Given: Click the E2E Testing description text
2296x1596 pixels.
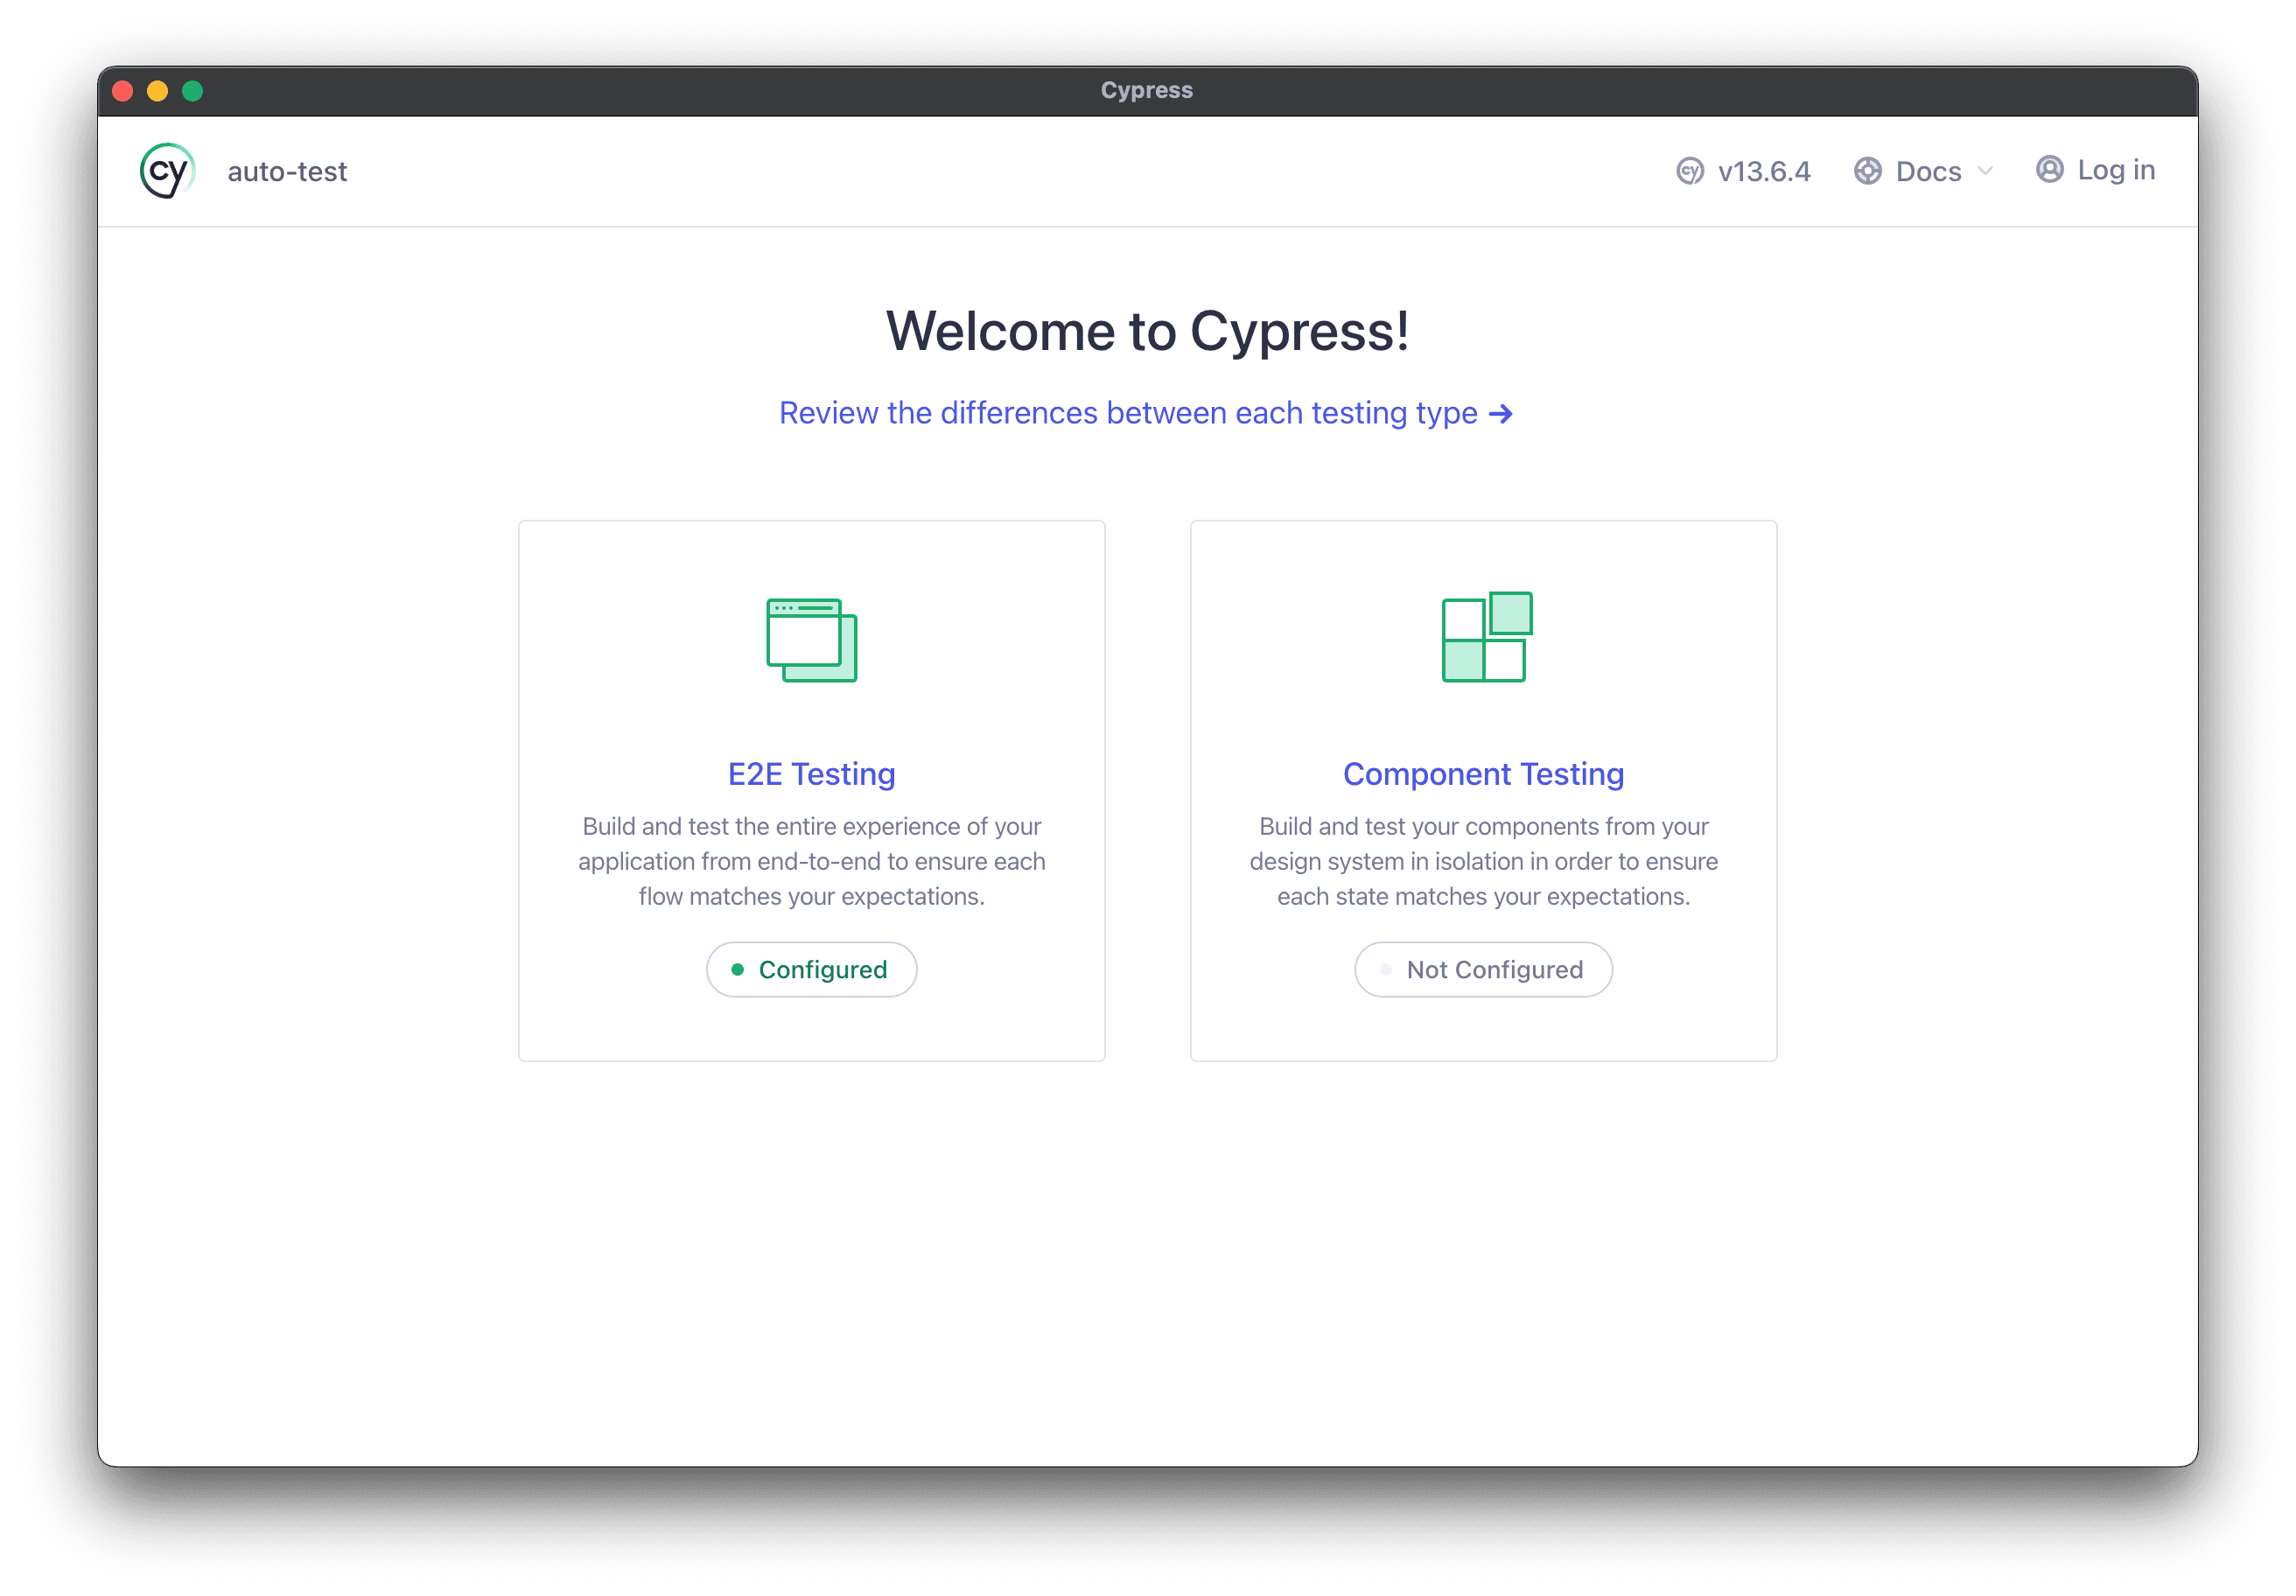Looking at the screenshot, I should tap(812, 861).
